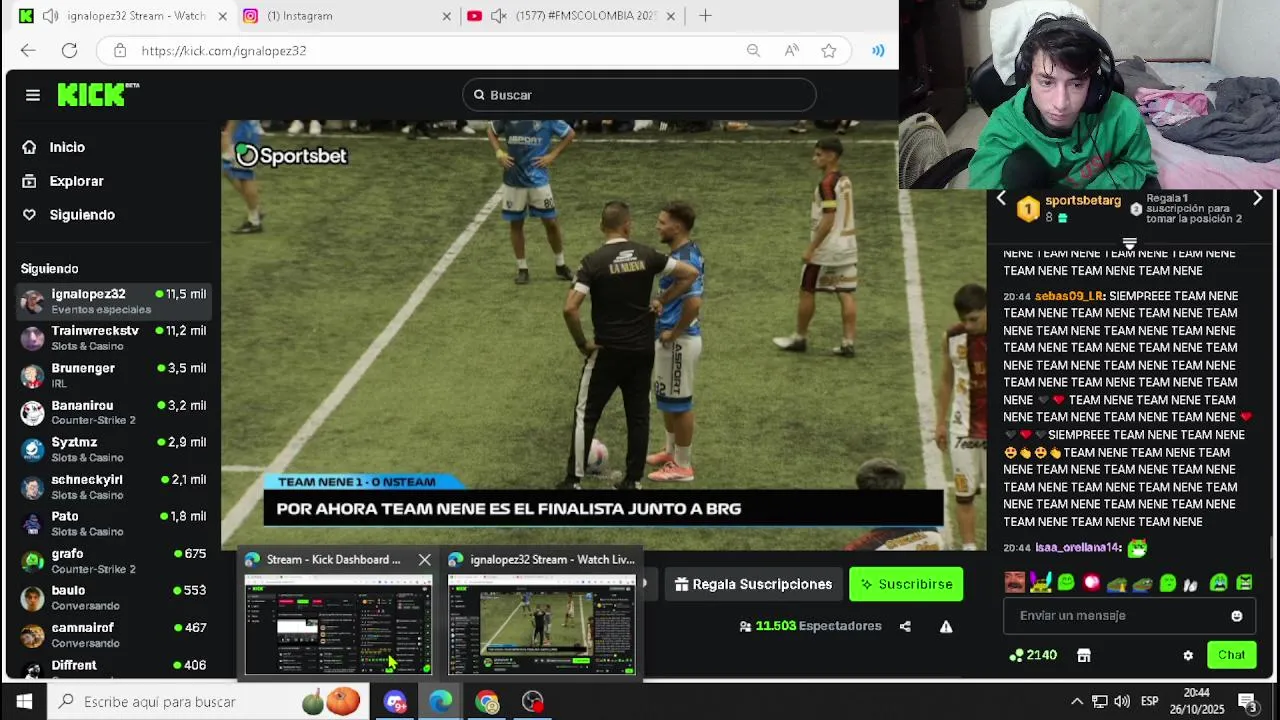This screenshot has height=720, width=1280.
Task: Show hidden system tray icons
Action: [1077, 702]
